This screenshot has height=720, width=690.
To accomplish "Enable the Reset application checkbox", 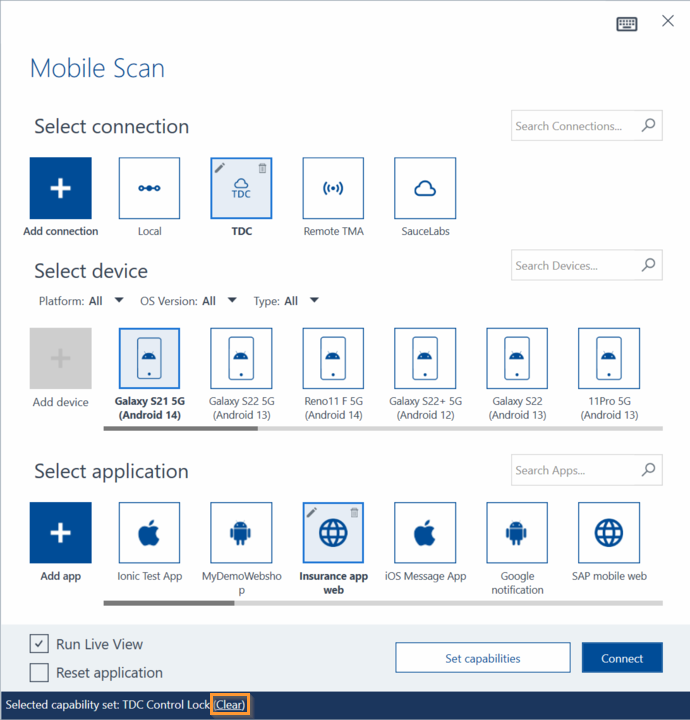I will point(39,673).
